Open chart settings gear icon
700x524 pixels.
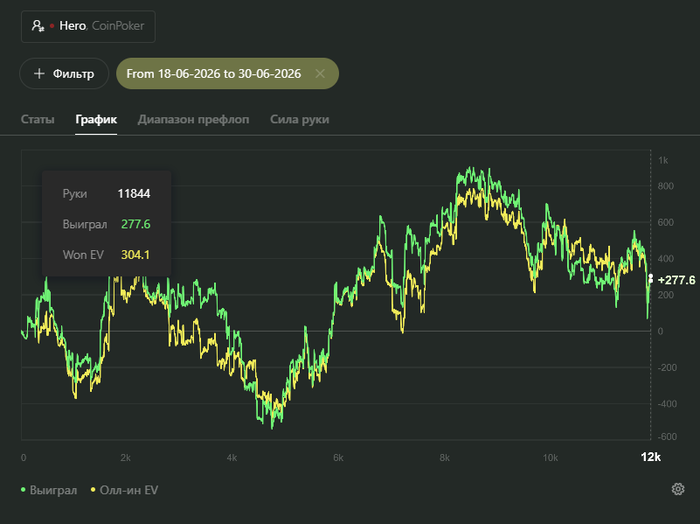click(x=678, y=489)
